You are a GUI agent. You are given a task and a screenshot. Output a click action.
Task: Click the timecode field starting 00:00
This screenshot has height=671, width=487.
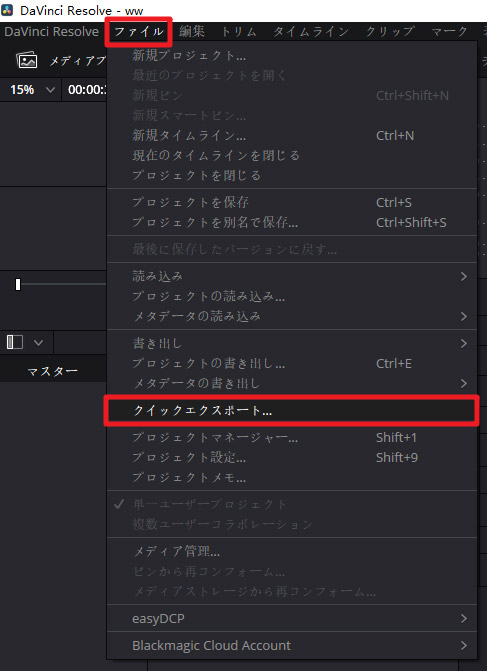click(87, 89)
